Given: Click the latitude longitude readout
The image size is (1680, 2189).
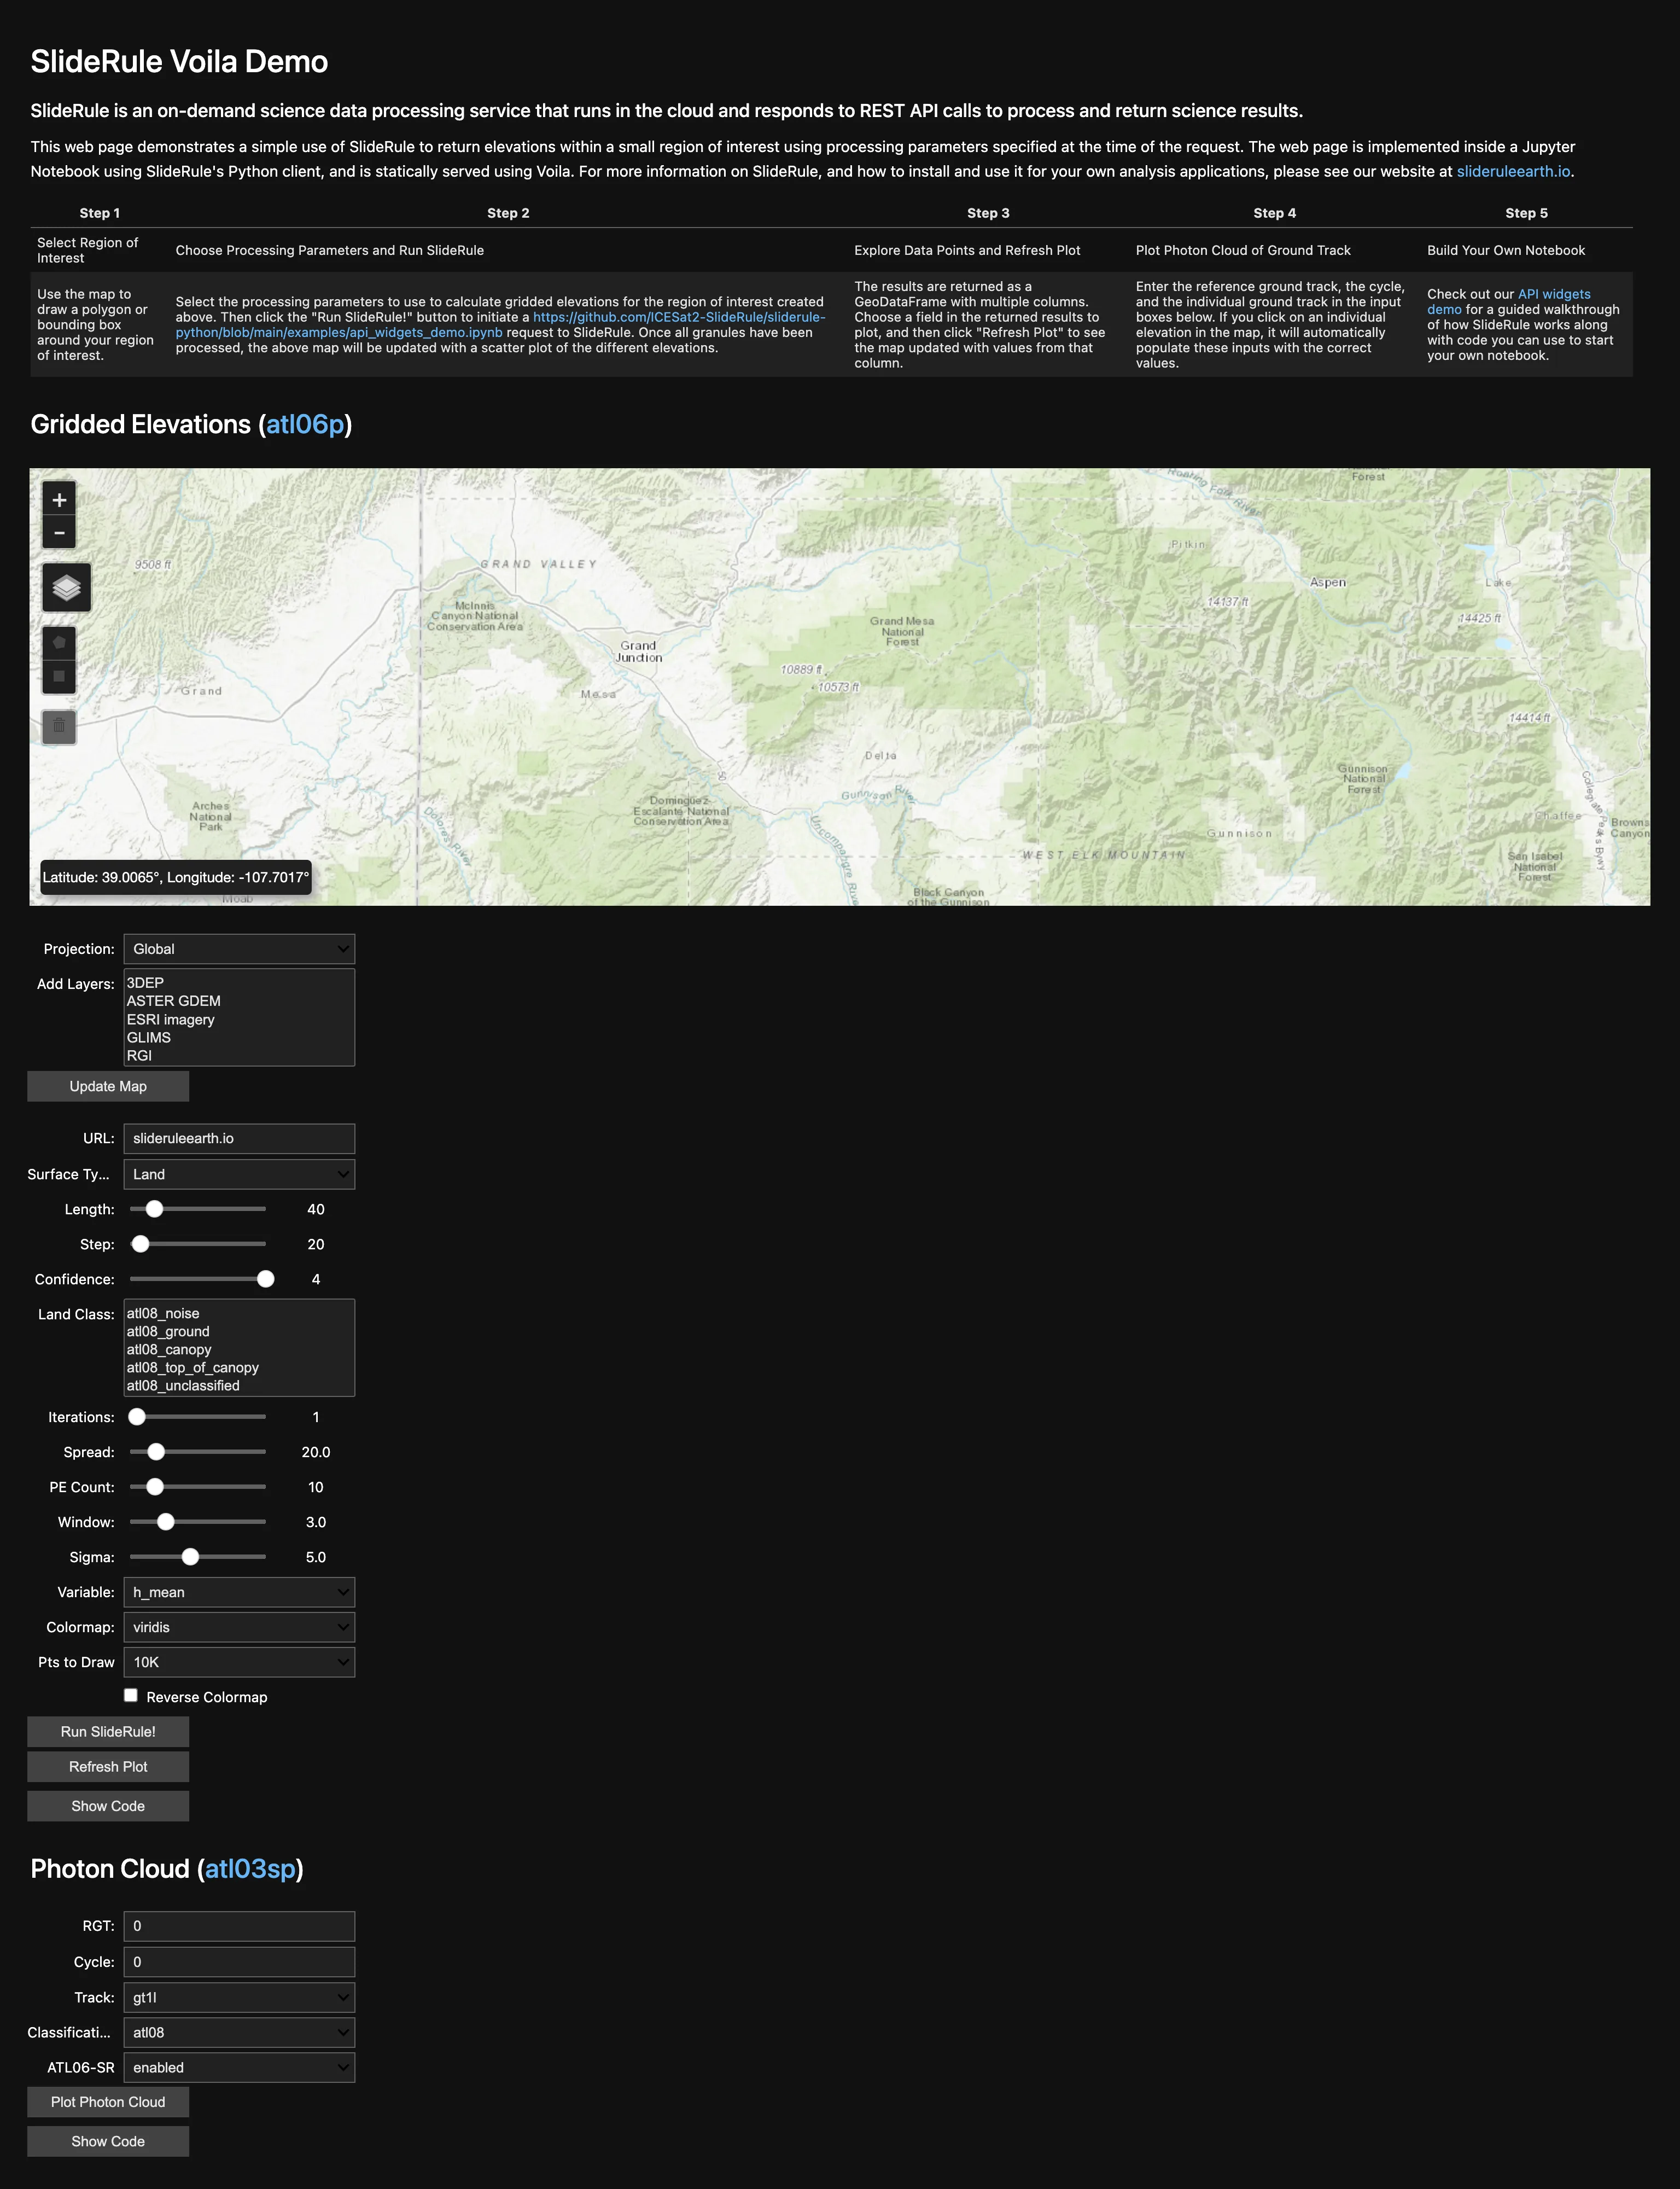Looking at the screenshot, I should [x=176, y=877].
